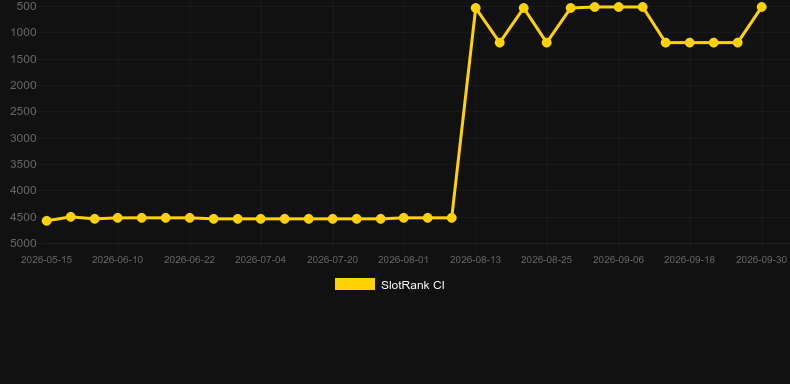Select the data point at 2026-08-01
The height and width of the screenshot is (384, 790).
(x=404, y=218)
